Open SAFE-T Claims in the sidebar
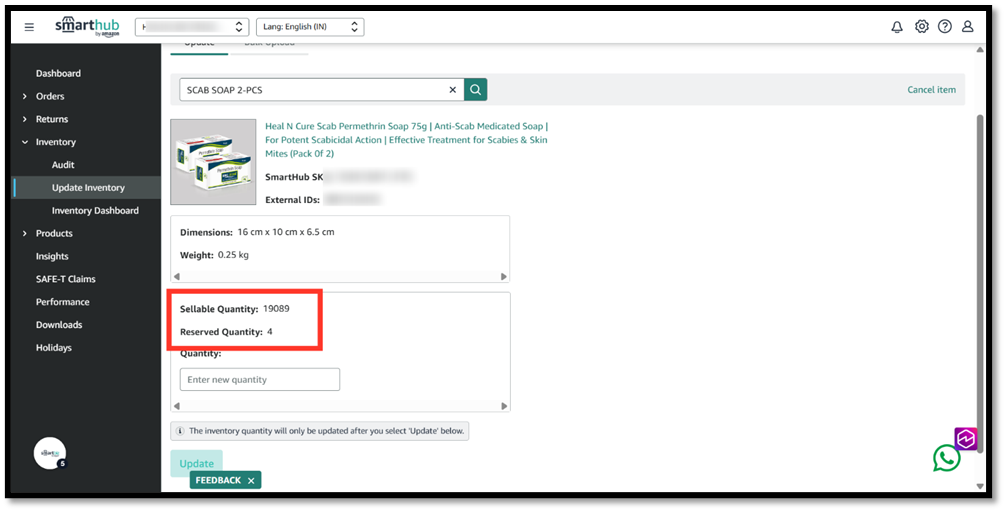 (65, 279)
